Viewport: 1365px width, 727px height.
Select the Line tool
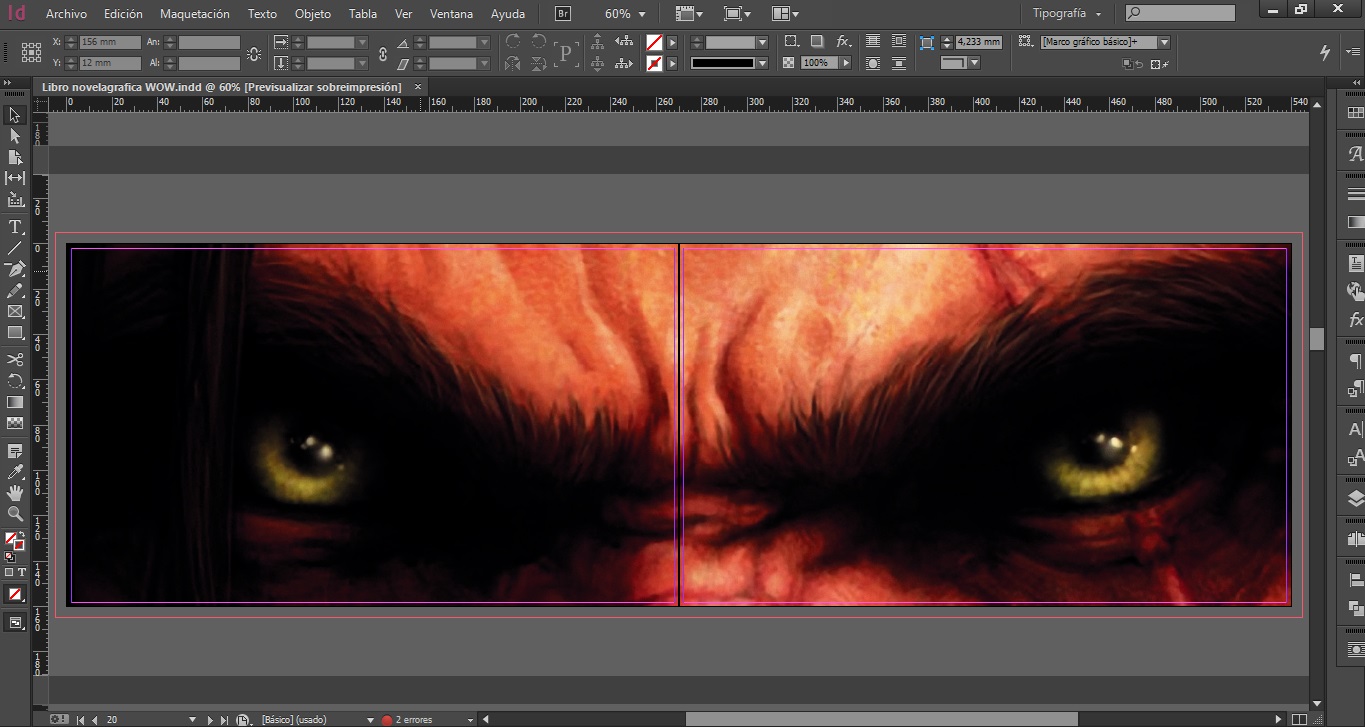click(x=15, y=248)
